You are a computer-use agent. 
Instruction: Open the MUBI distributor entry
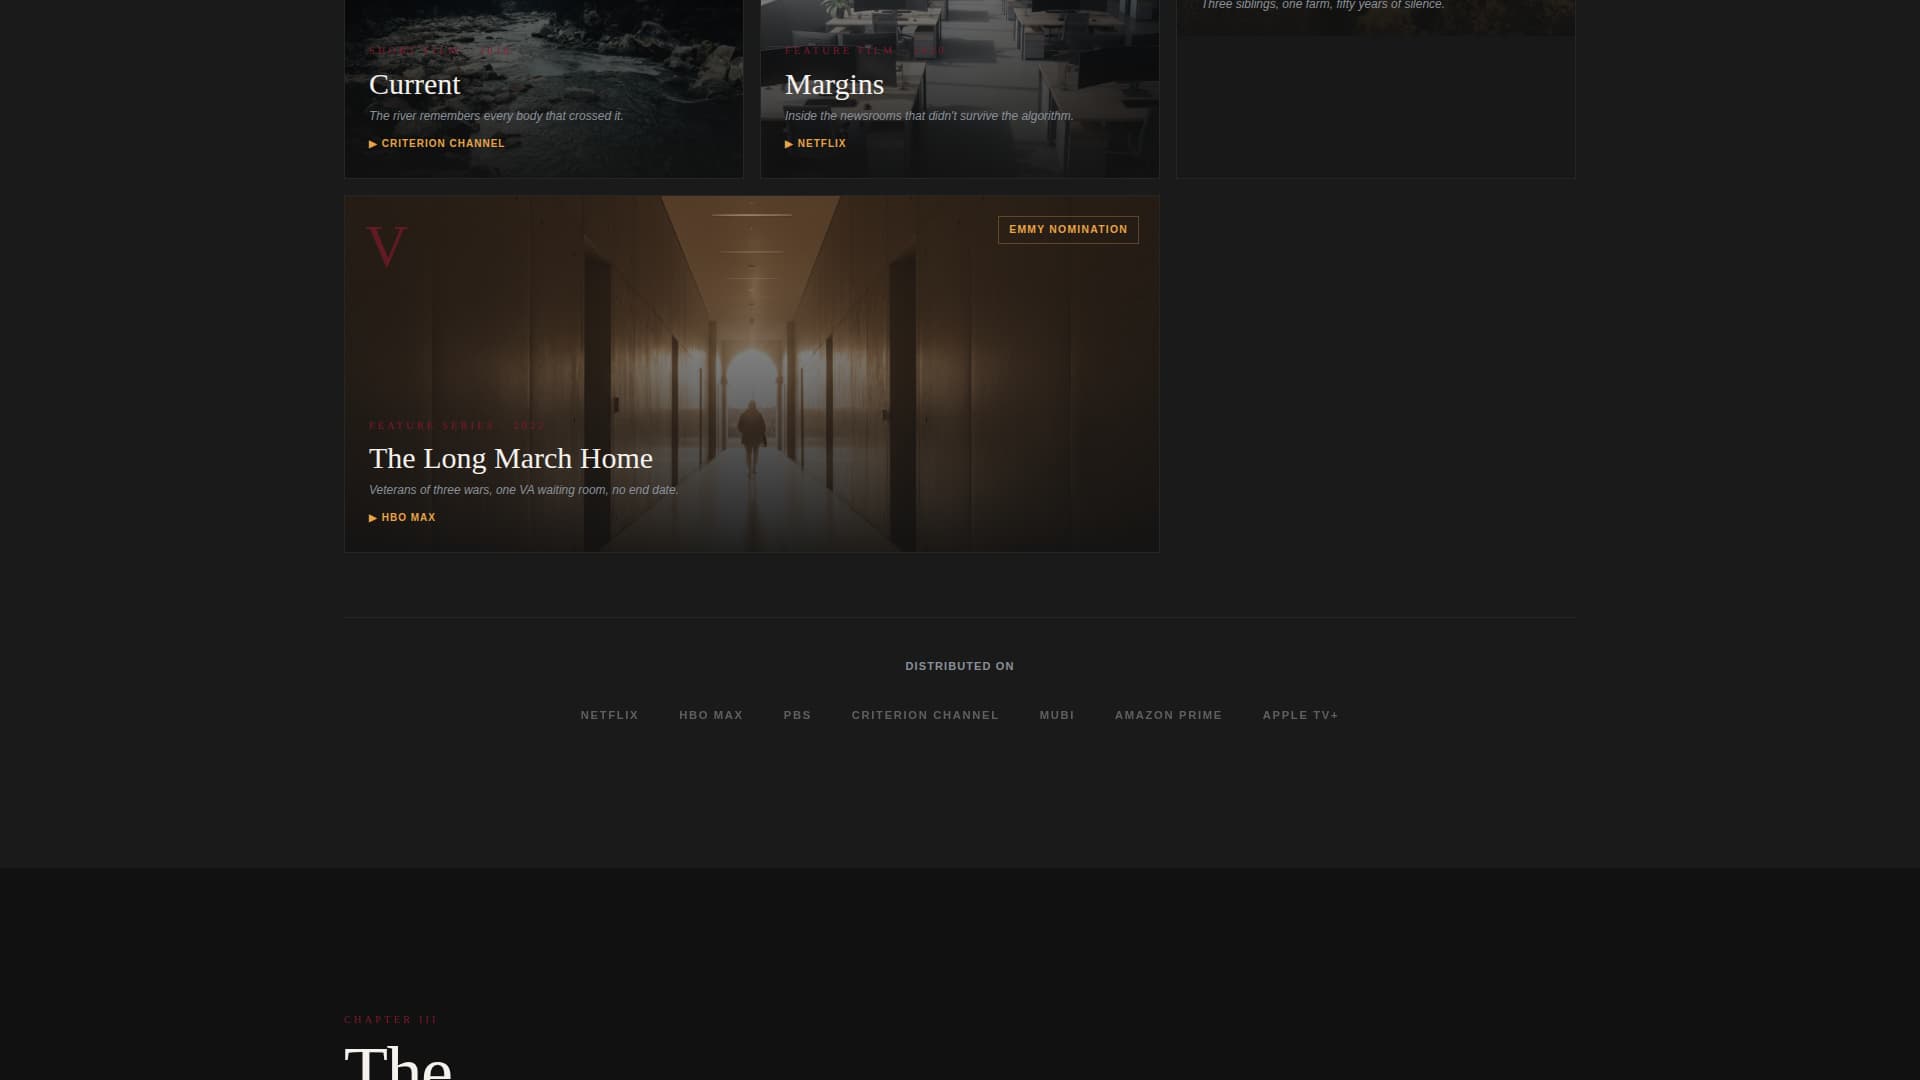coord(1057,715)
